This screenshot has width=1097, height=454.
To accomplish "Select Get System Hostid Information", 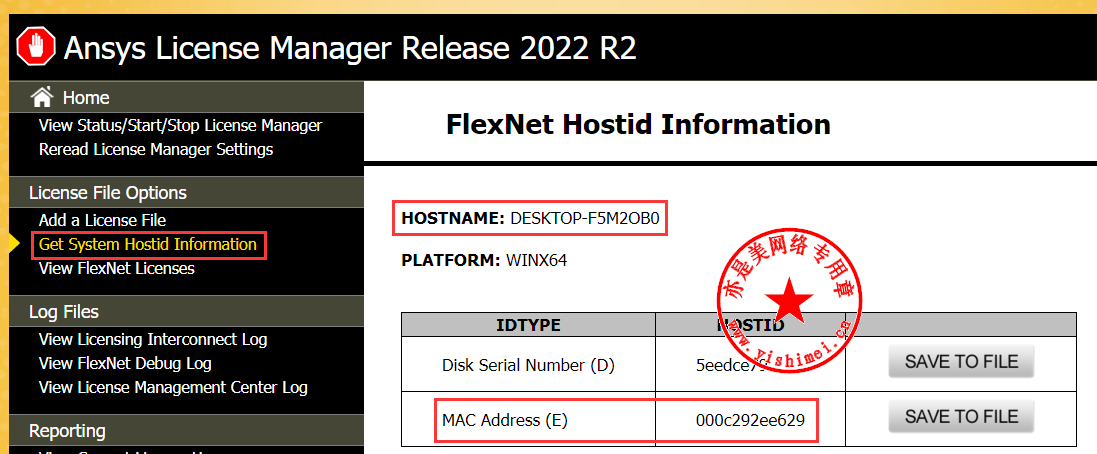I will coord(148,245).
